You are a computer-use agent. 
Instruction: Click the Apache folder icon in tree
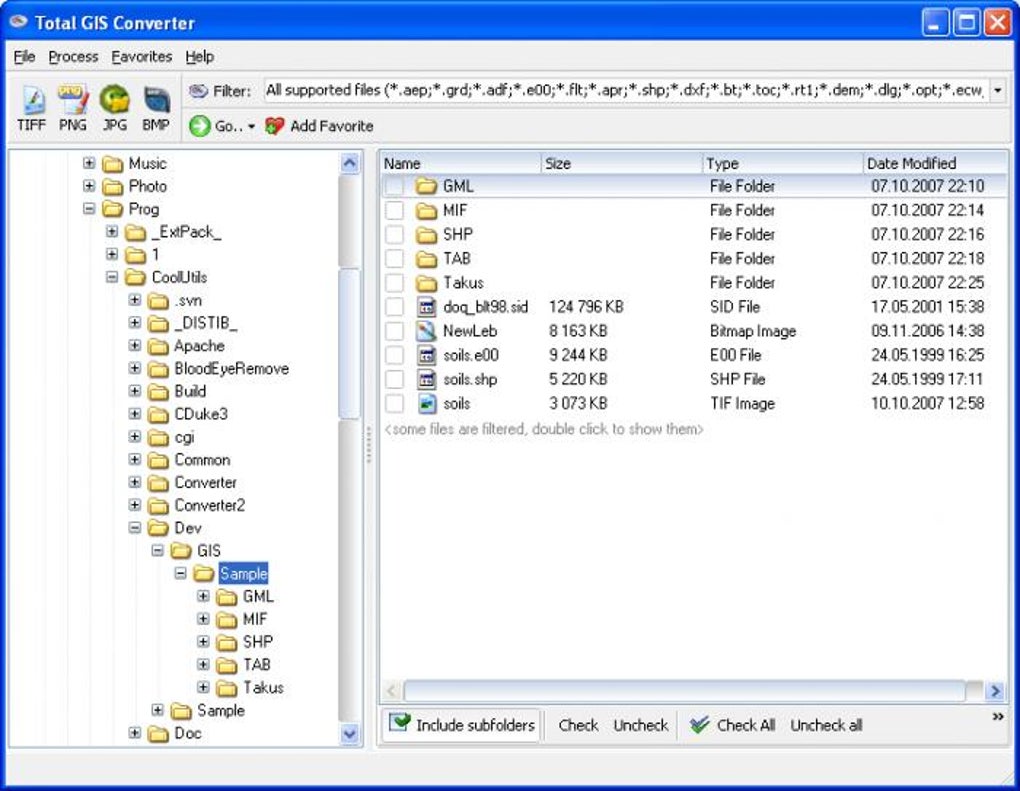pyautogui.click(x=158, y=346)
